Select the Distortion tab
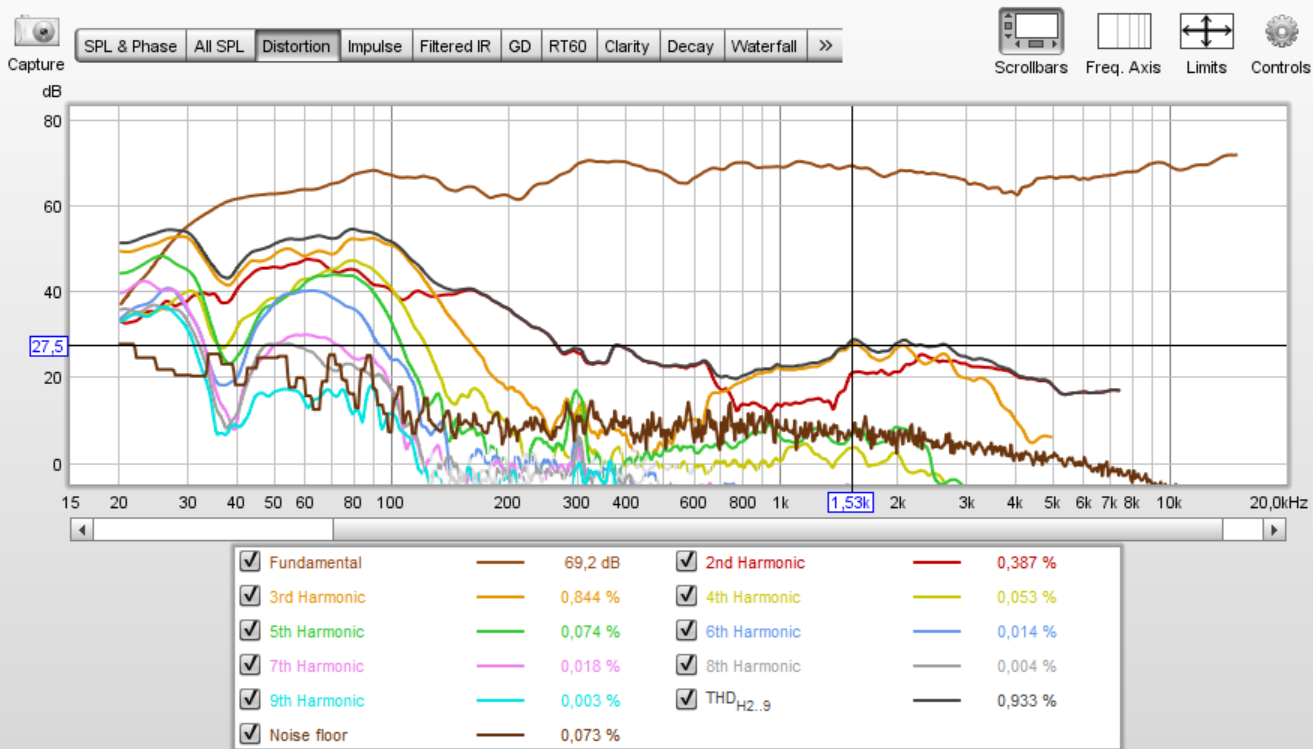Viewport: 1313px width, 749px height. pos(296,46)
